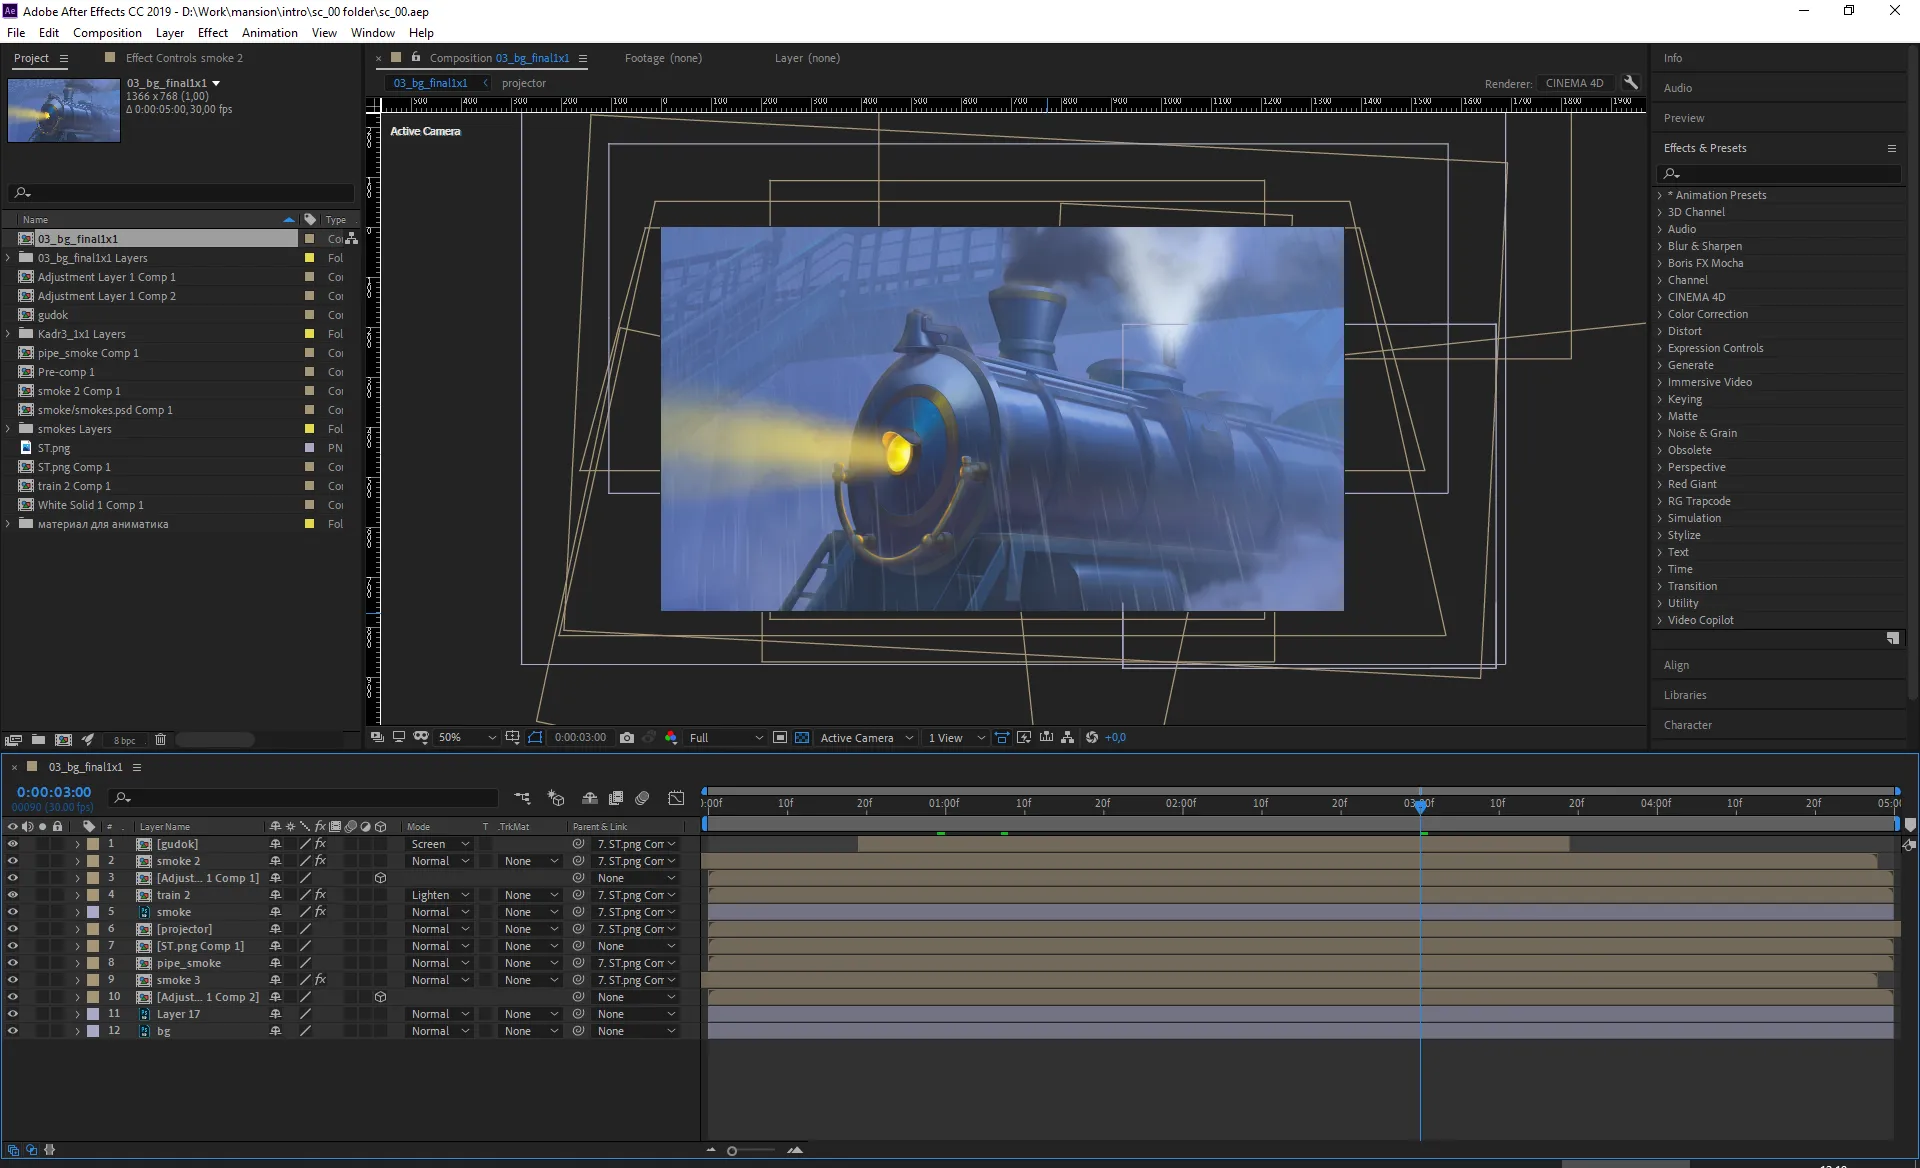Open the Libraries panel
Image resolution: width=1920 pixels, height=1168 pixels.
[x=1685, y=695]
